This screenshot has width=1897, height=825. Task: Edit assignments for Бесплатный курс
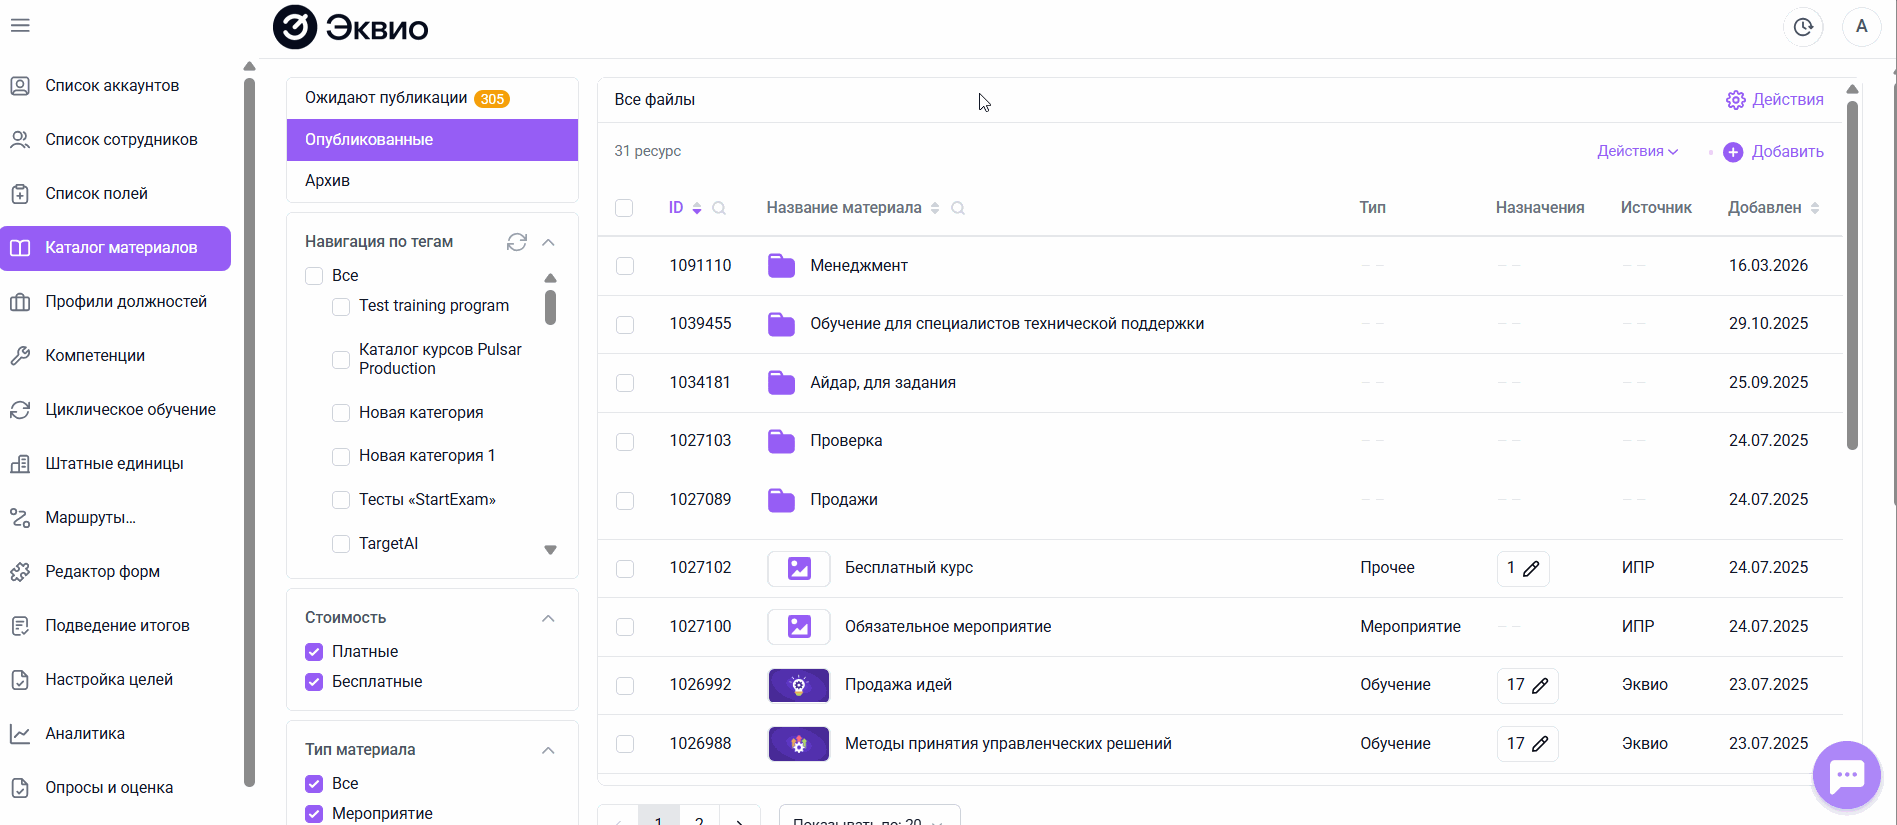pos(1531,568)
